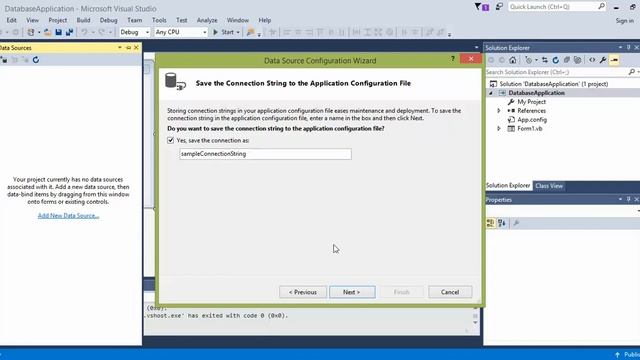Open the Project menu
640x360 pixels.
coord(58,20)
